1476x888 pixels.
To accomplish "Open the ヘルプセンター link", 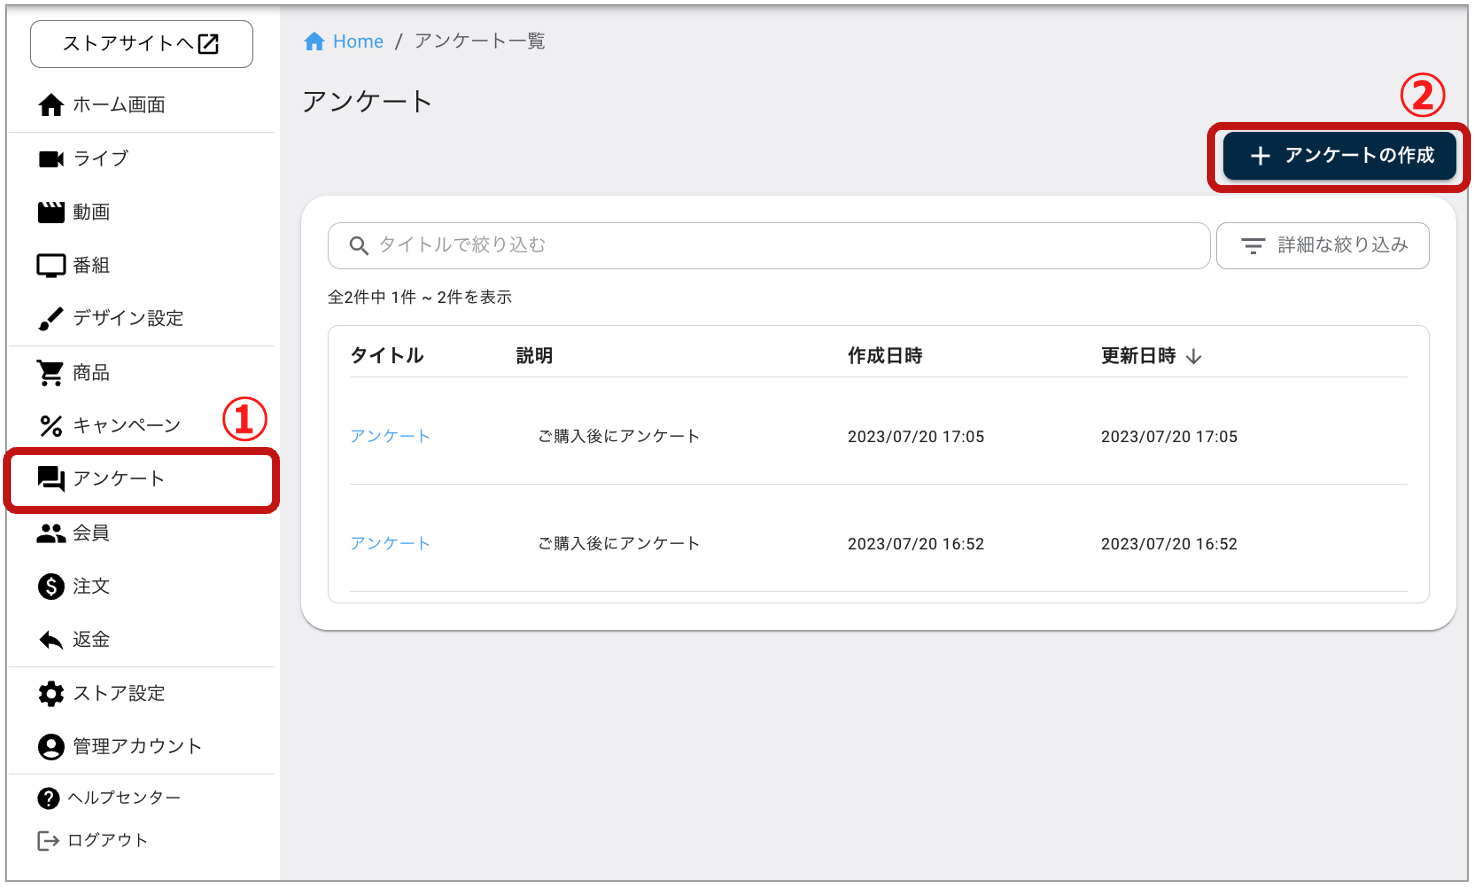I will pyautogui.click(x=124, y=798).
